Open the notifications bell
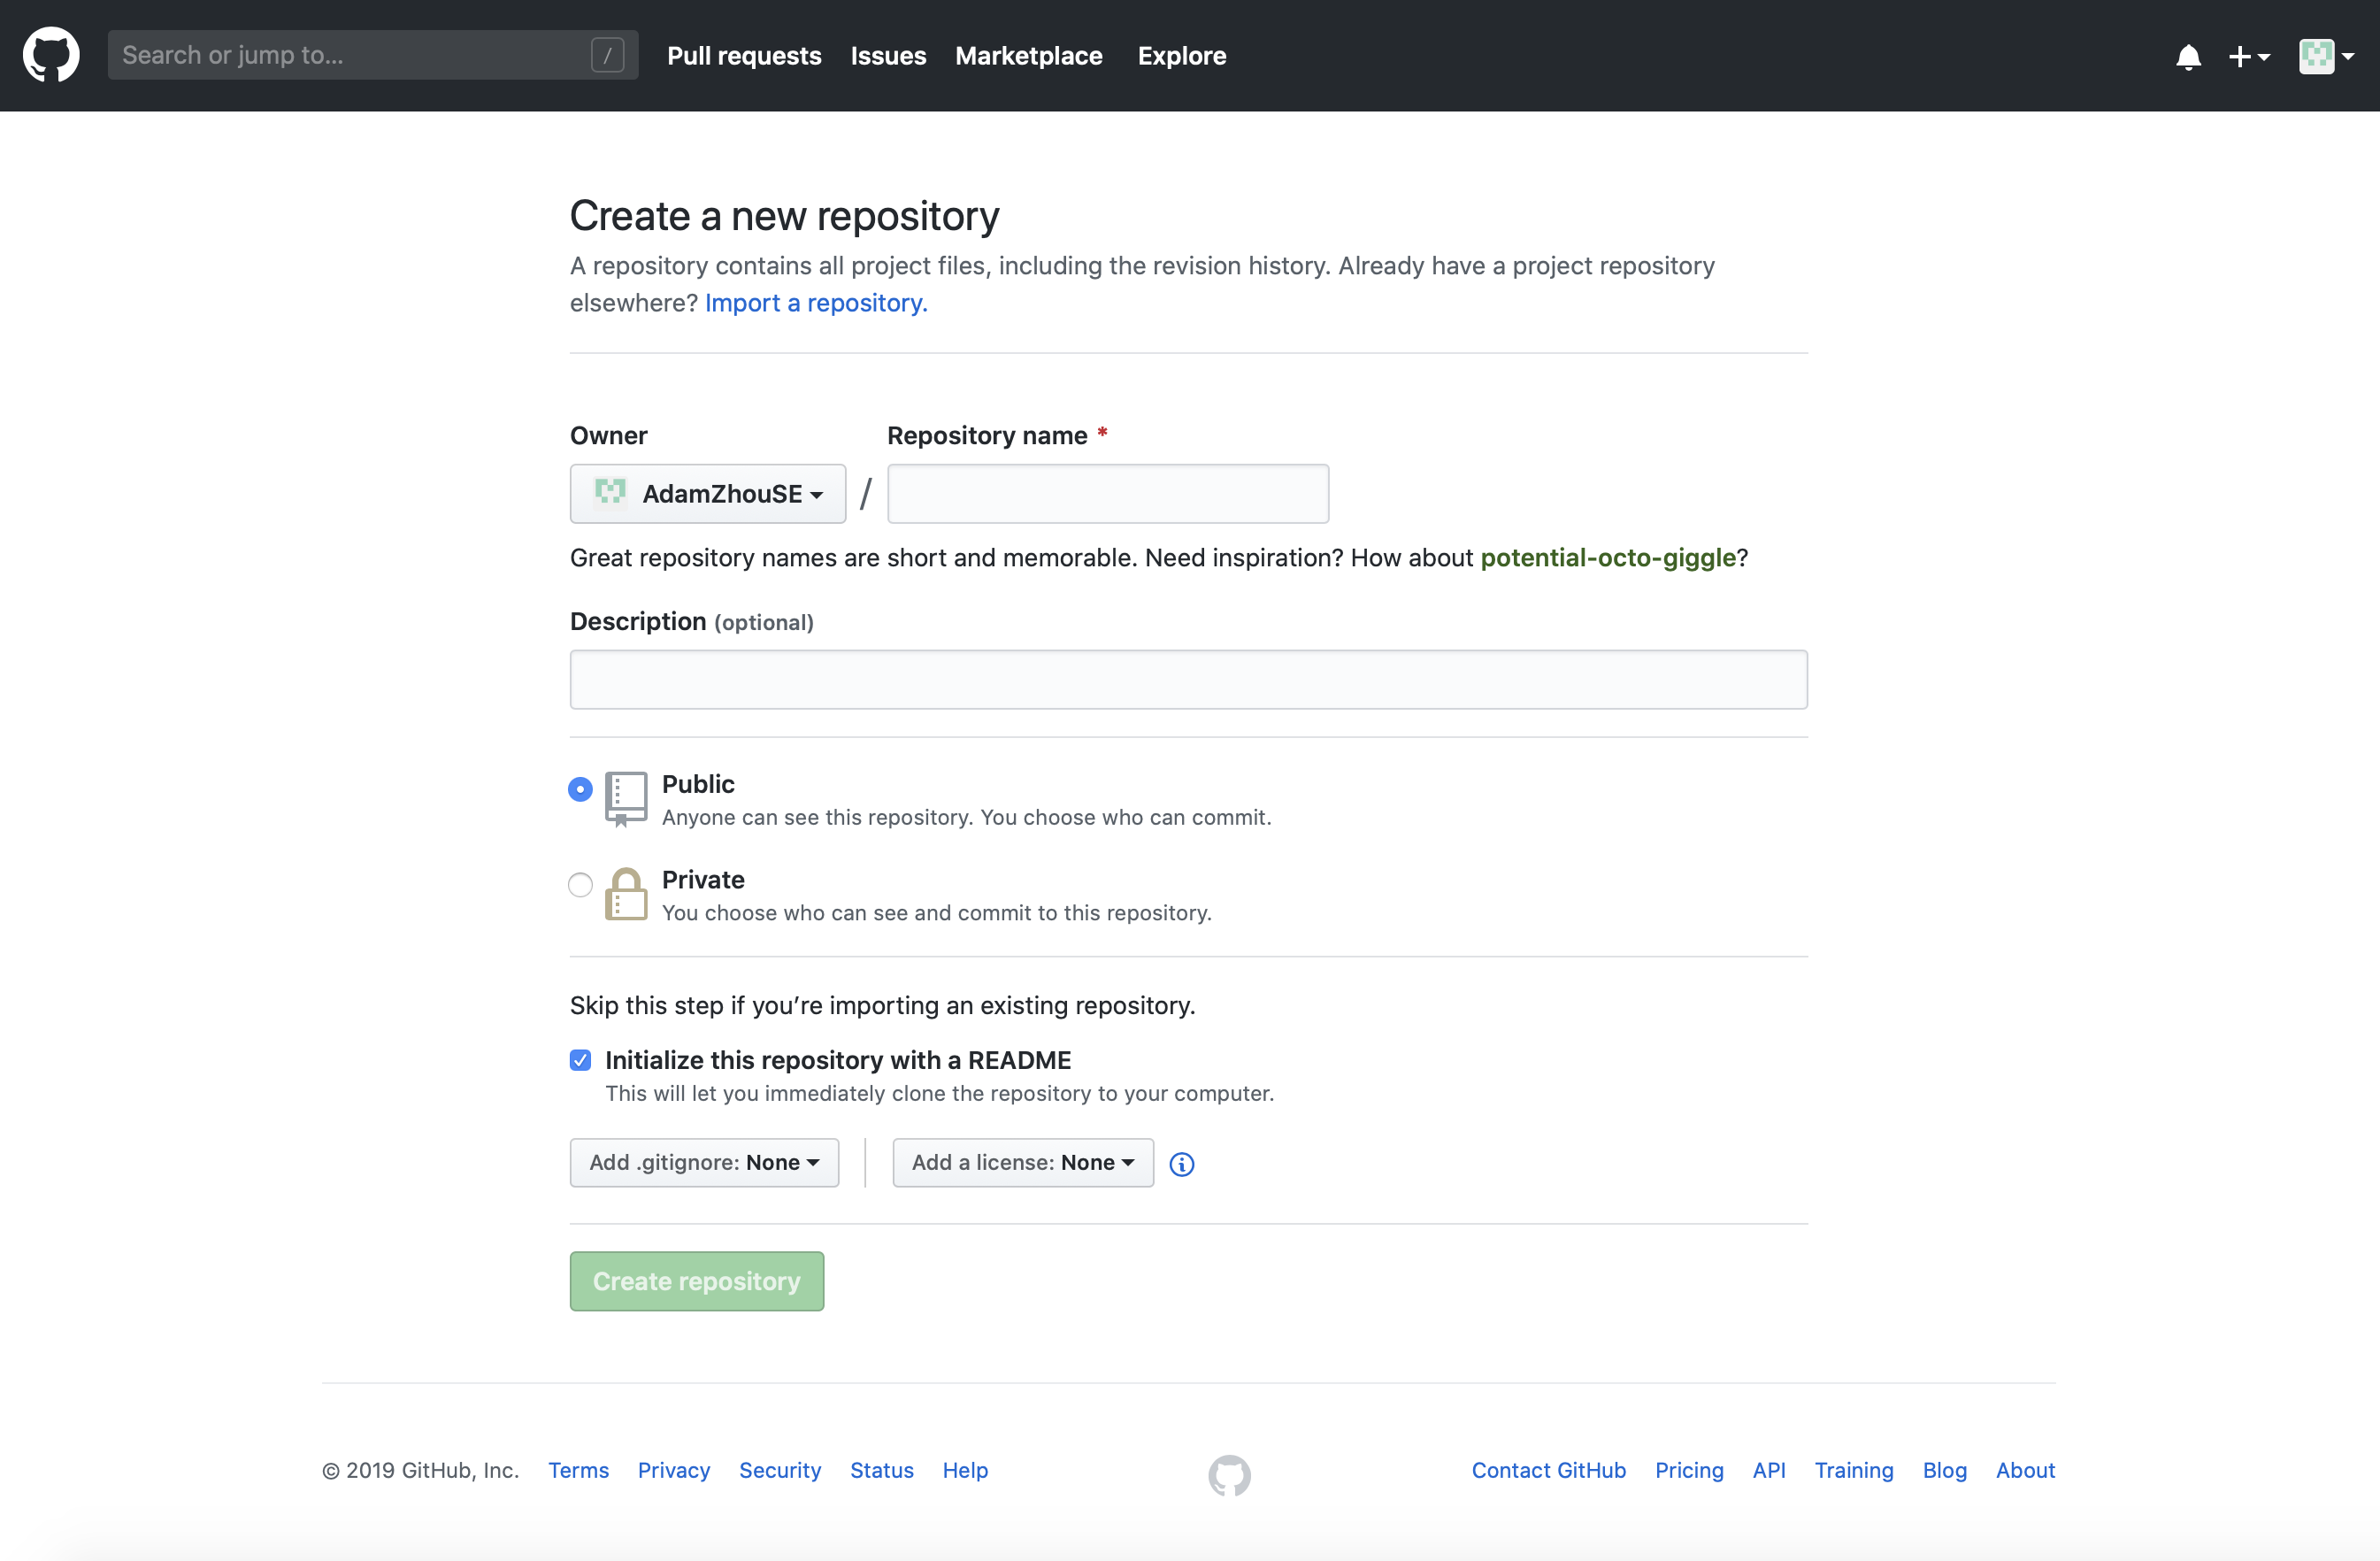 point(2187,57)
